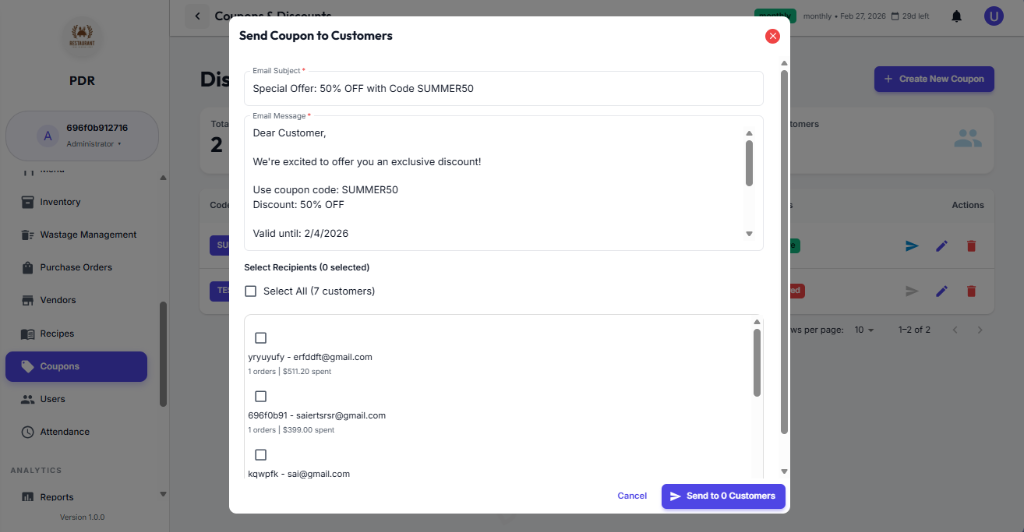
Task: Click the Vendors storefront icon
Action: 27,300
